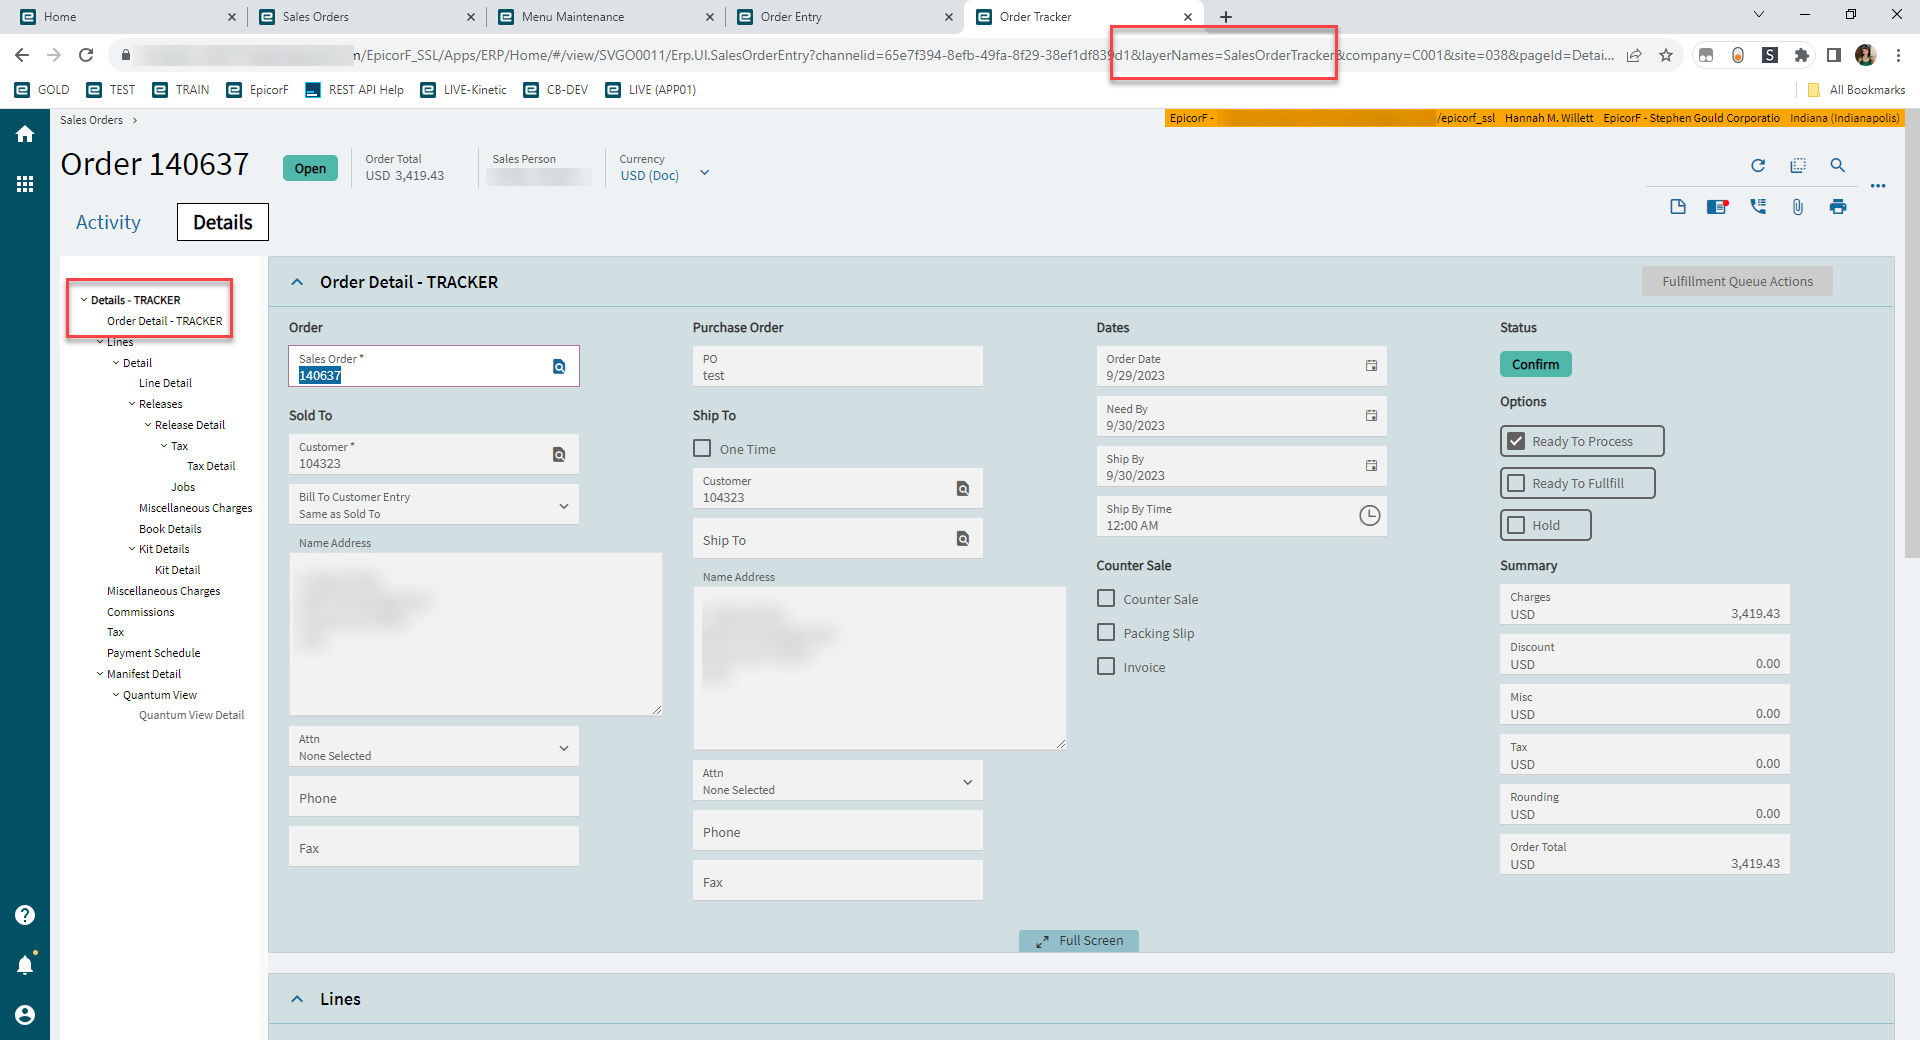Screen dimensions: 1920x1040
Task: Check the Counter Sale checkbox
Action: click(x=1105, y=598)
